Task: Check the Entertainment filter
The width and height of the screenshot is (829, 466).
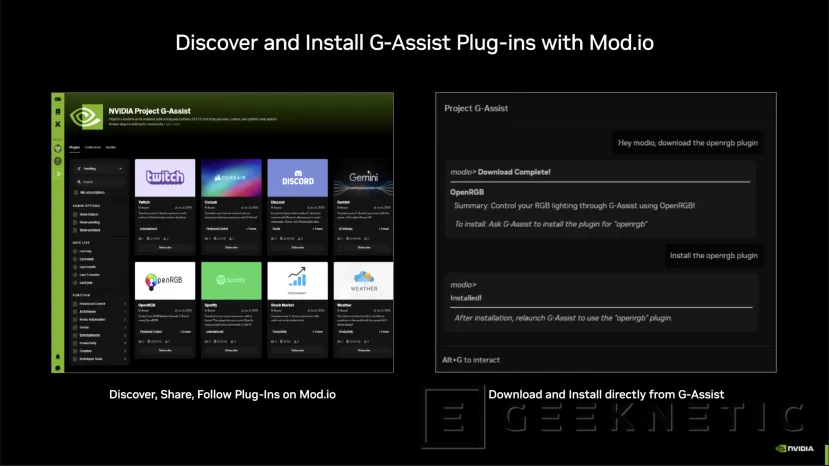Action: [75, 335]
